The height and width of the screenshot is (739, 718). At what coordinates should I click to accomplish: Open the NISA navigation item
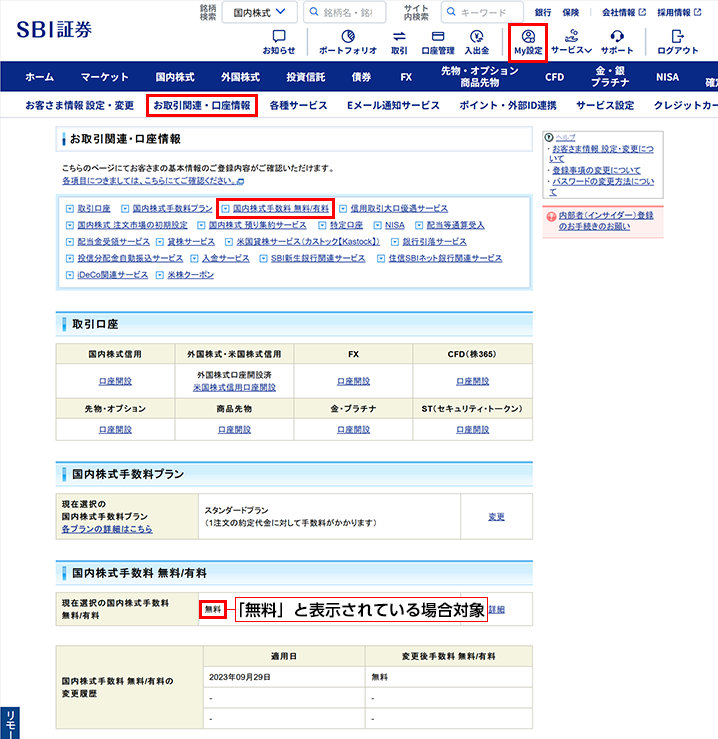tap(667, 77)
